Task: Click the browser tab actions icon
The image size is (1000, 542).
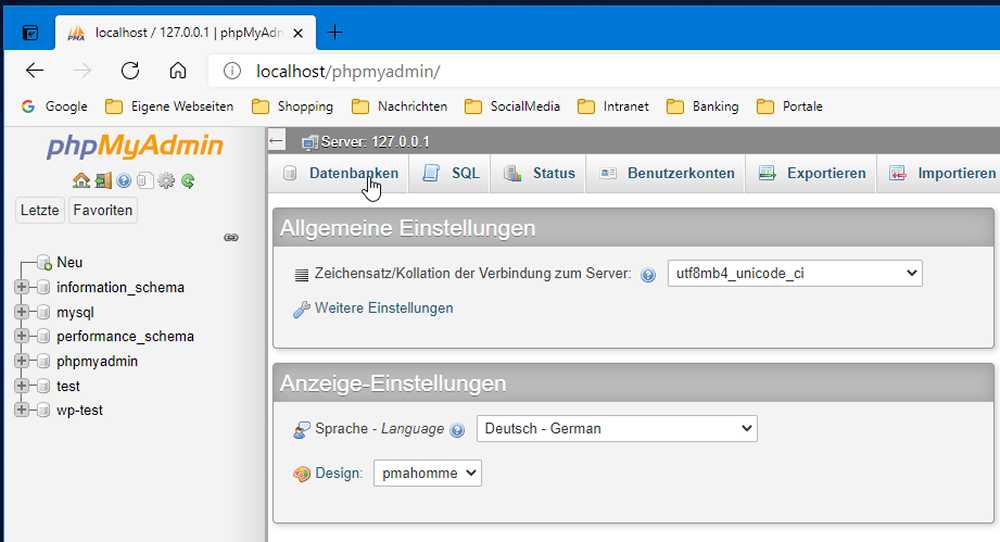Action: pyautogui.click(x=30, y=33)
